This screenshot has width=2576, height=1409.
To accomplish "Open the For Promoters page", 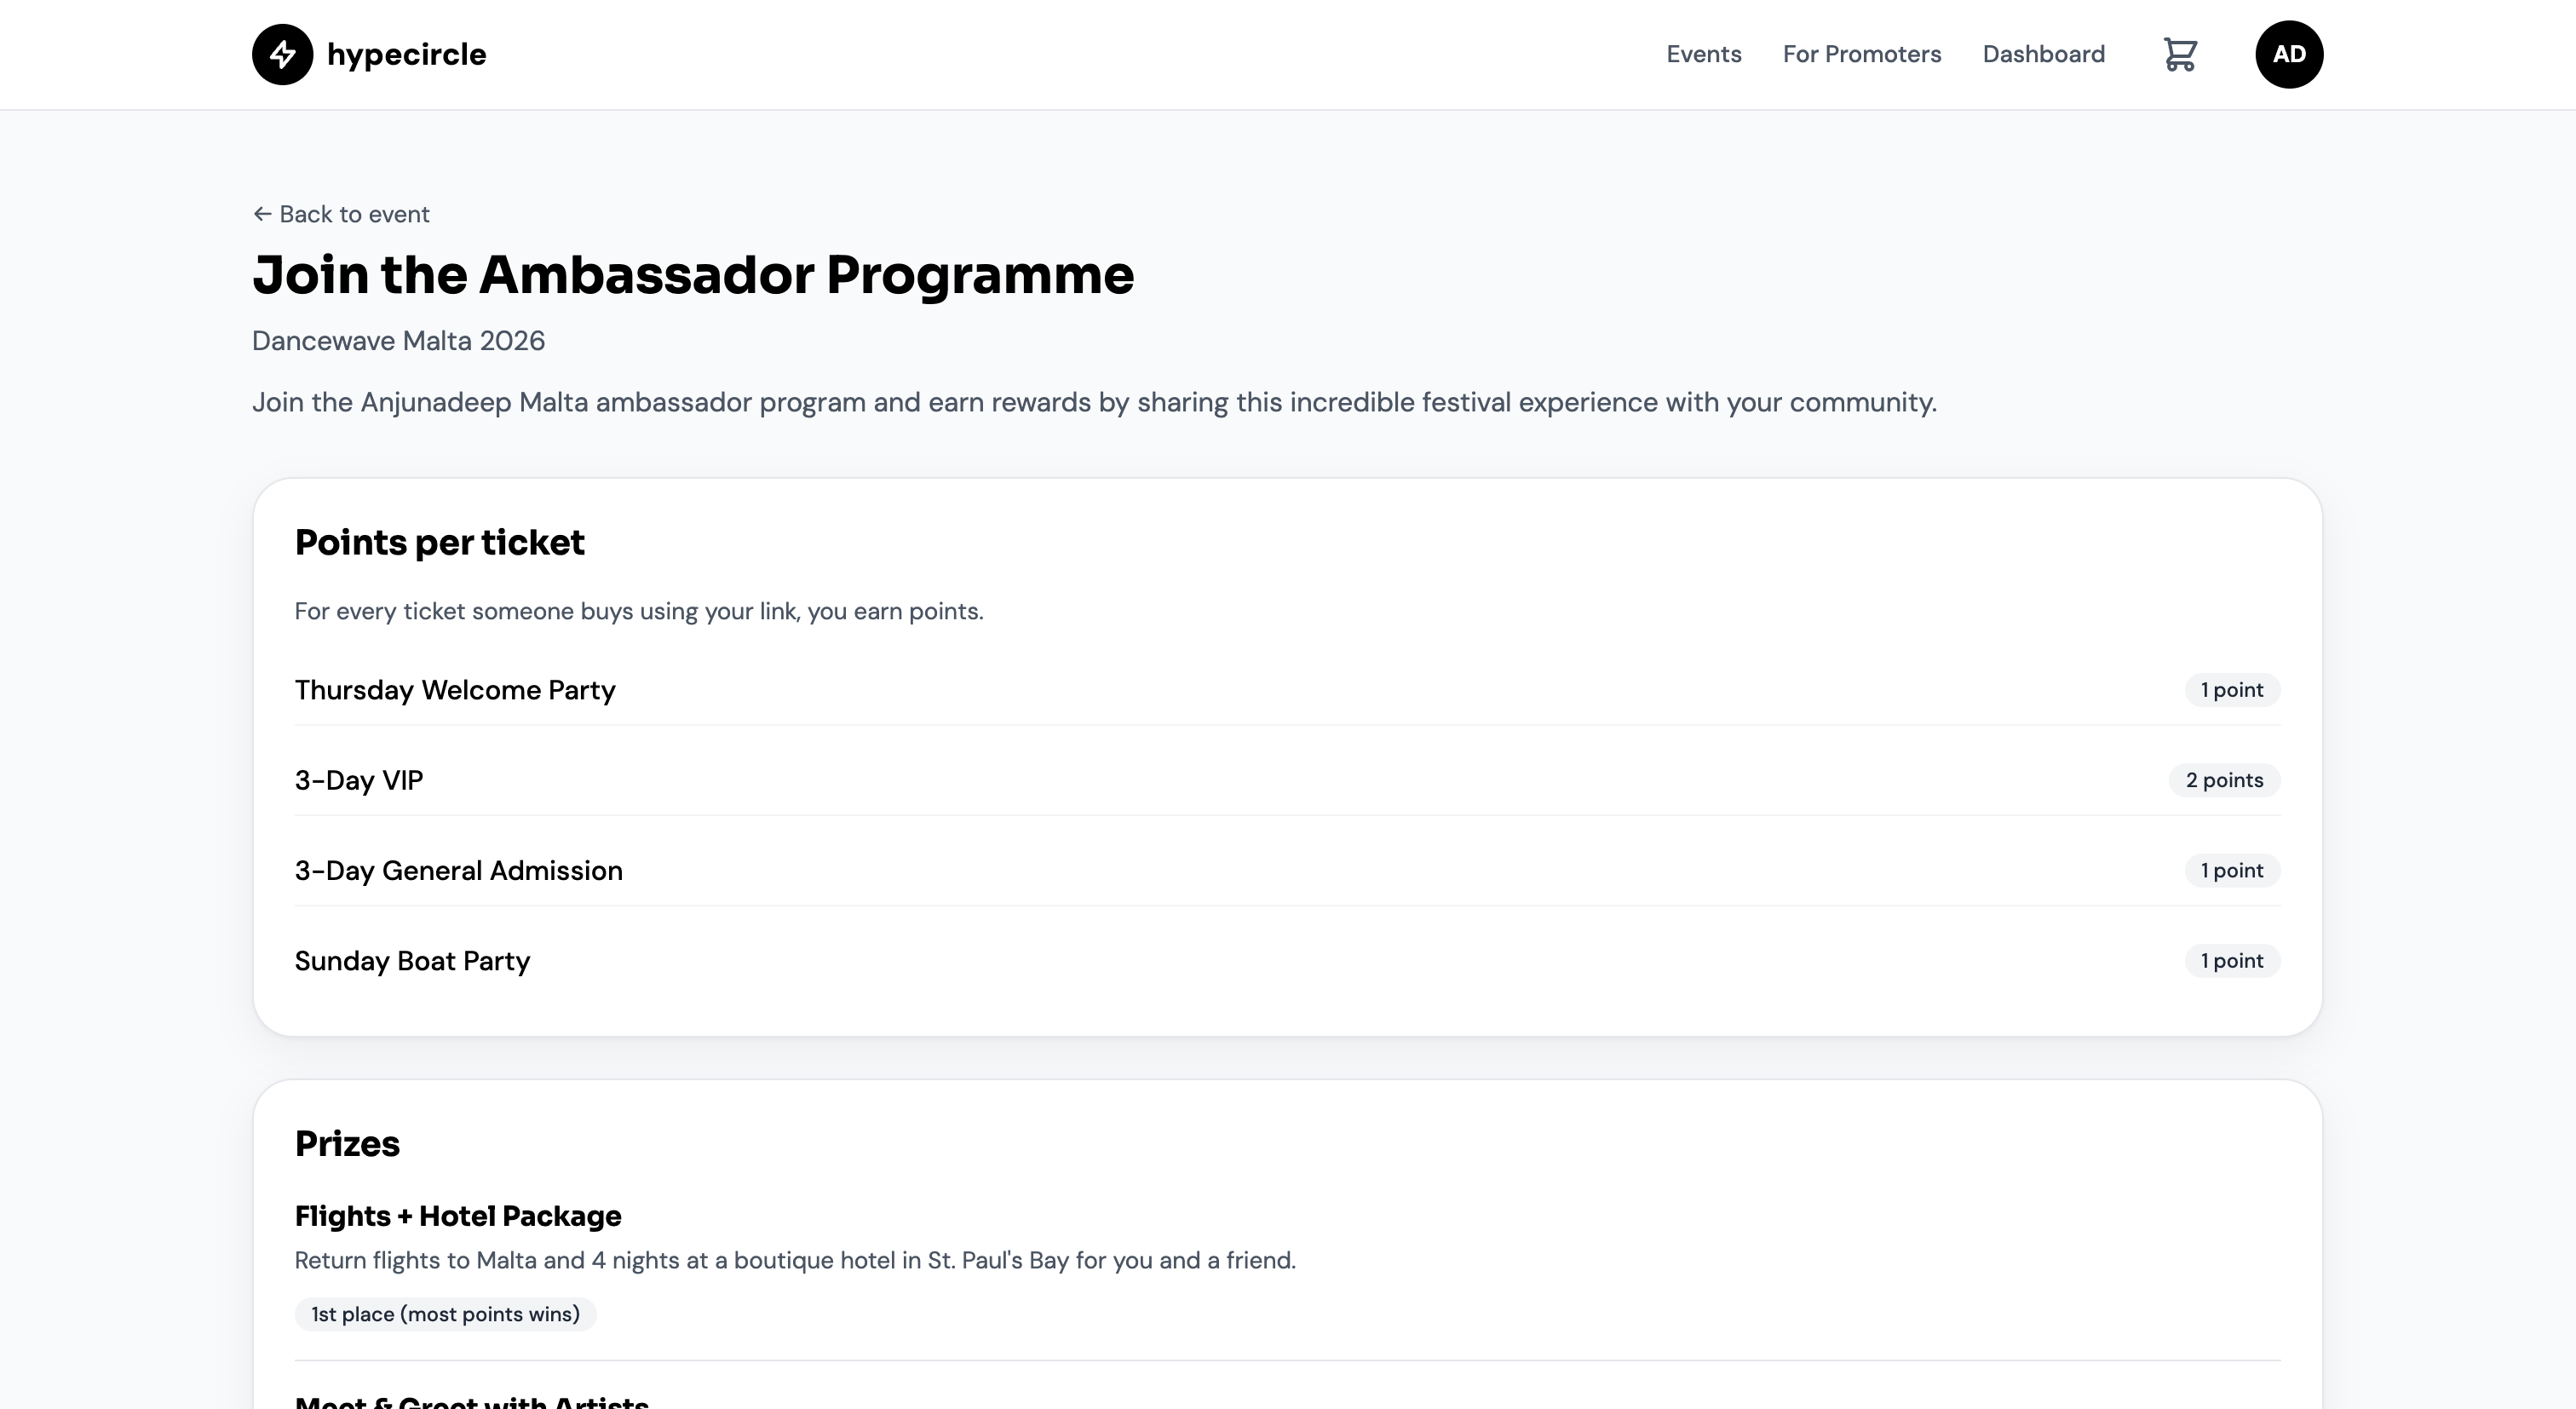I will click(x=1861, y=54).
